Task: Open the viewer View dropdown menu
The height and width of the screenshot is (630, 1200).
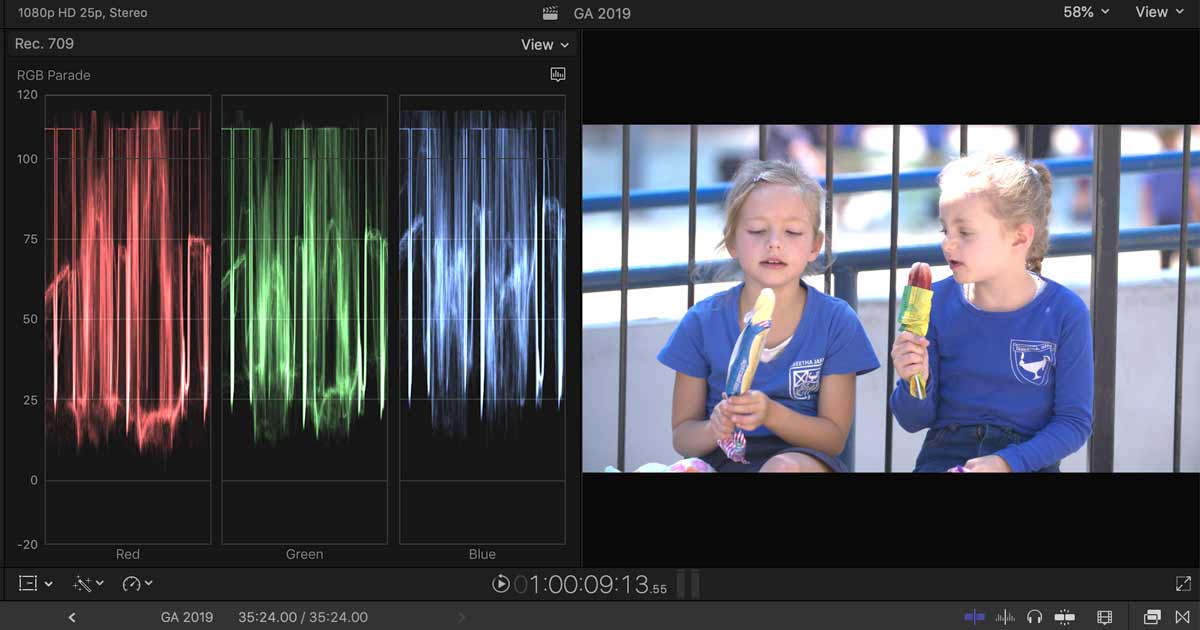Action: [1161, 12]
